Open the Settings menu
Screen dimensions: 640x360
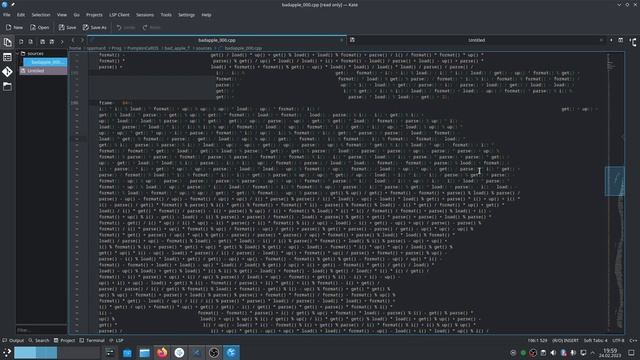(x=187, y=15)
